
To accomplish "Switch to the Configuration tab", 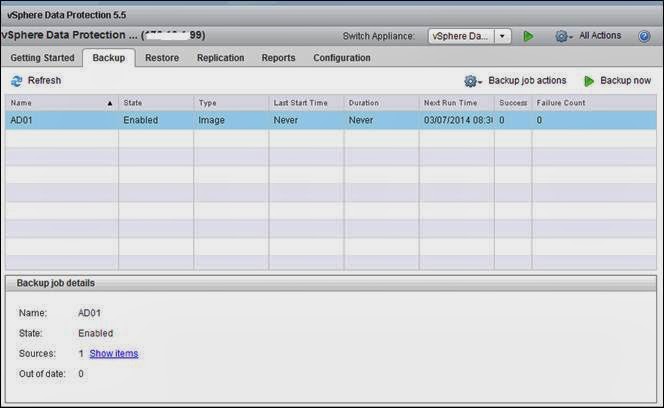I will pyautogui.click(x=342, y=58).
